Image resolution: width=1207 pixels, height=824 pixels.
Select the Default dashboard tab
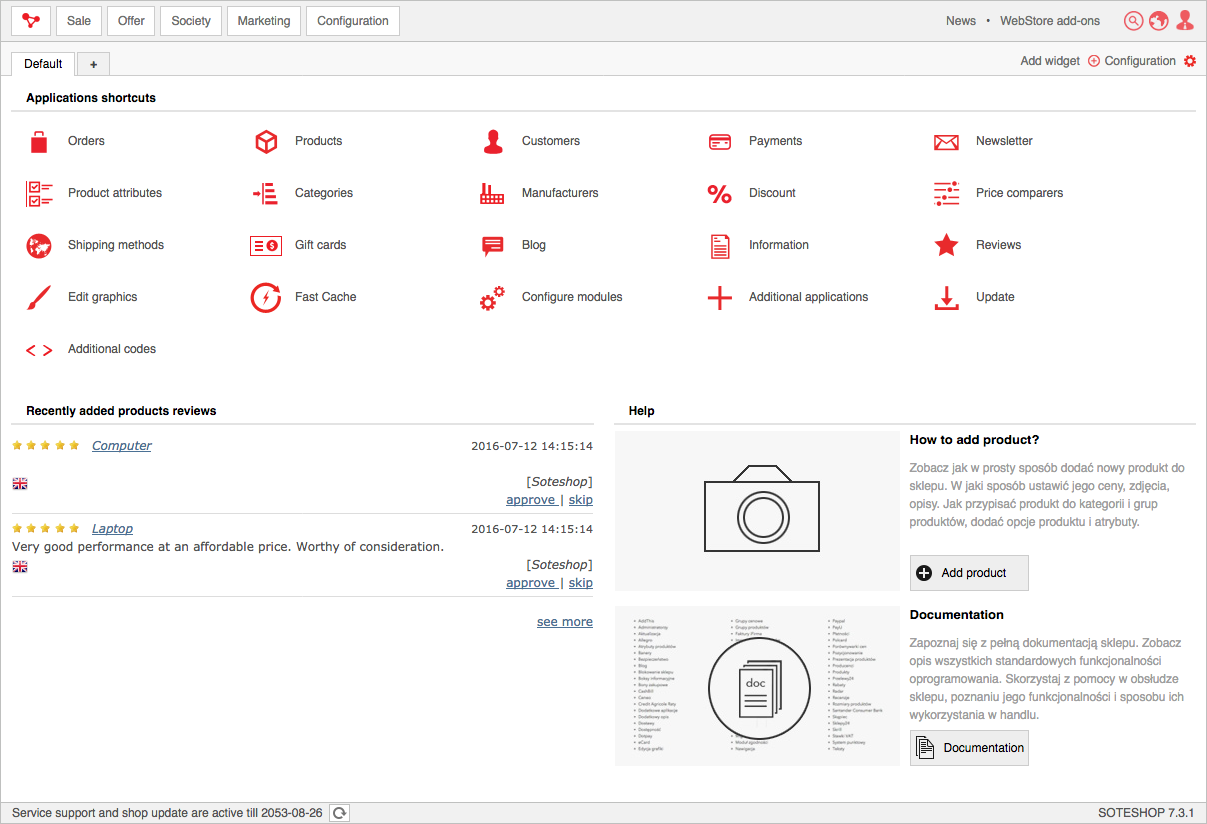(43, 64)
